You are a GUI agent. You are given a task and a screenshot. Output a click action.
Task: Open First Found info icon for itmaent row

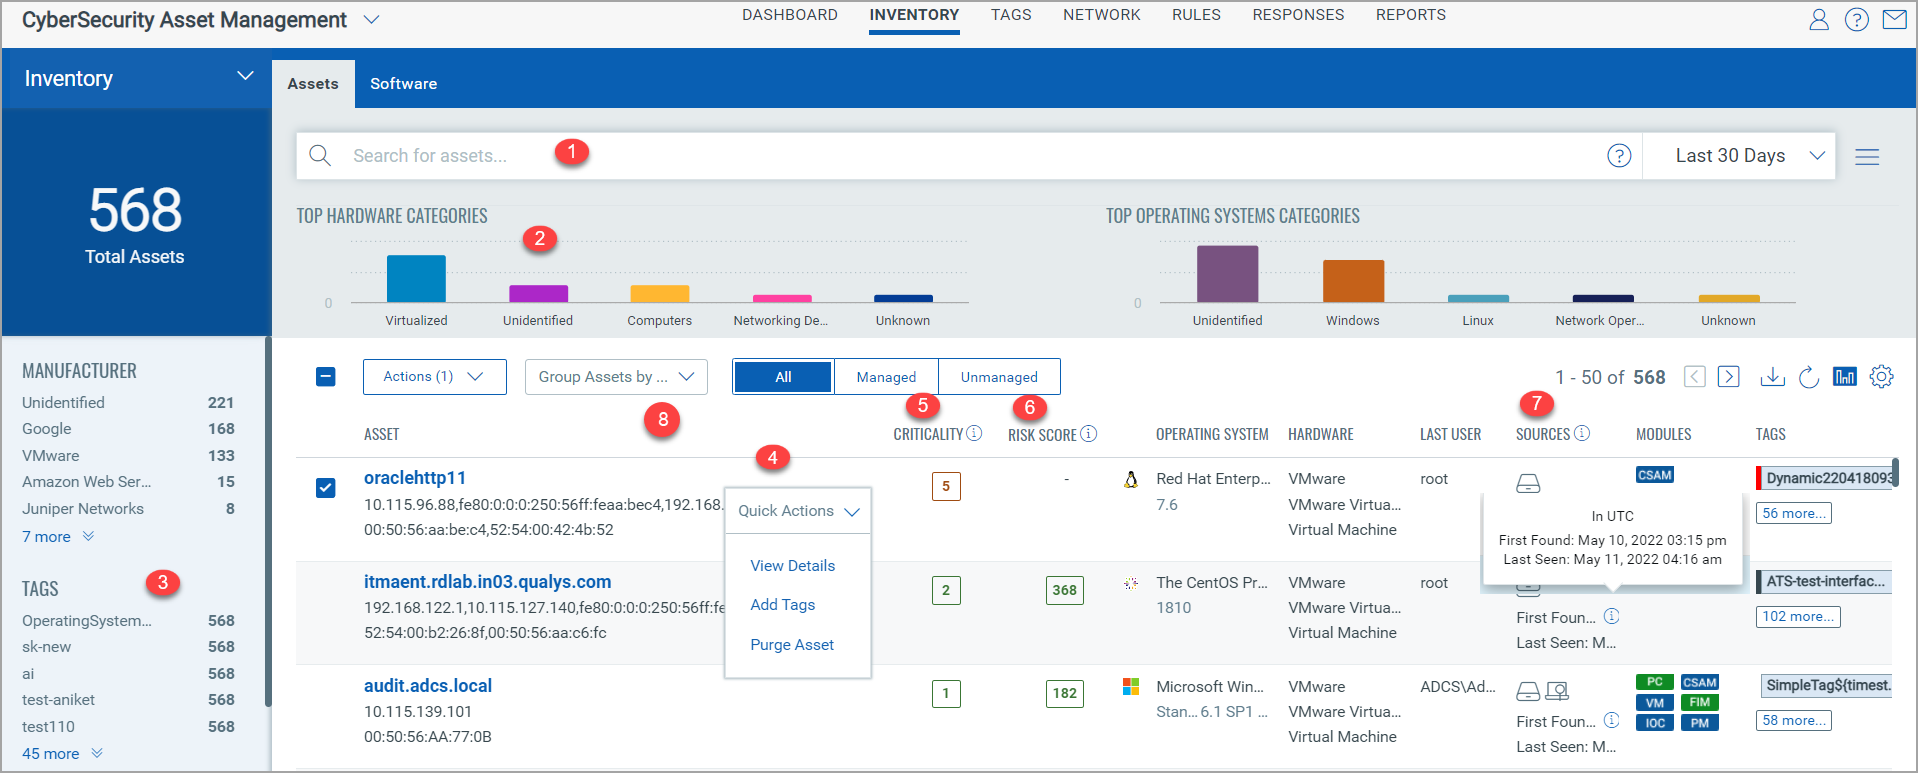point(1611,616)
